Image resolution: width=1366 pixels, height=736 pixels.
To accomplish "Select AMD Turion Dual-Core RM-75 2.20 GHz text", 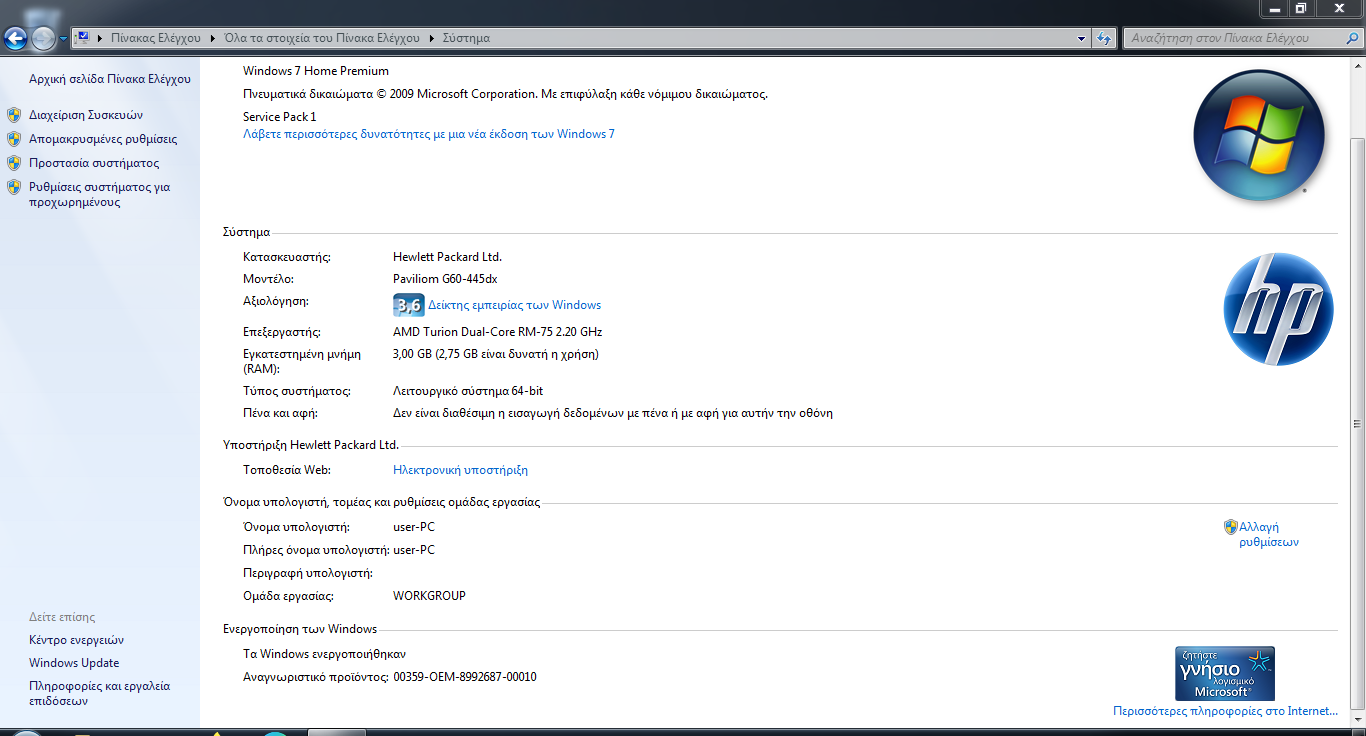I will click(498, 332).
